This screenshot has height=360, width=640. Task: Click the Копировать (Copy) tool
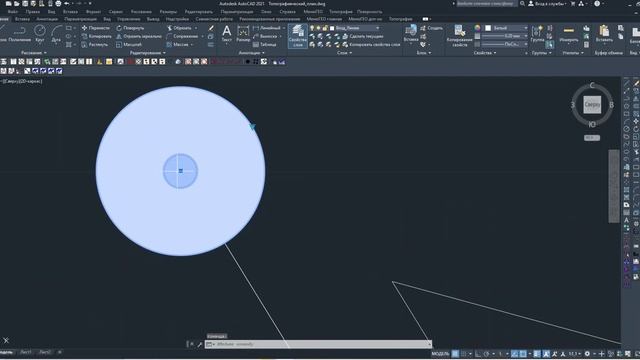[x=96, y=36]
